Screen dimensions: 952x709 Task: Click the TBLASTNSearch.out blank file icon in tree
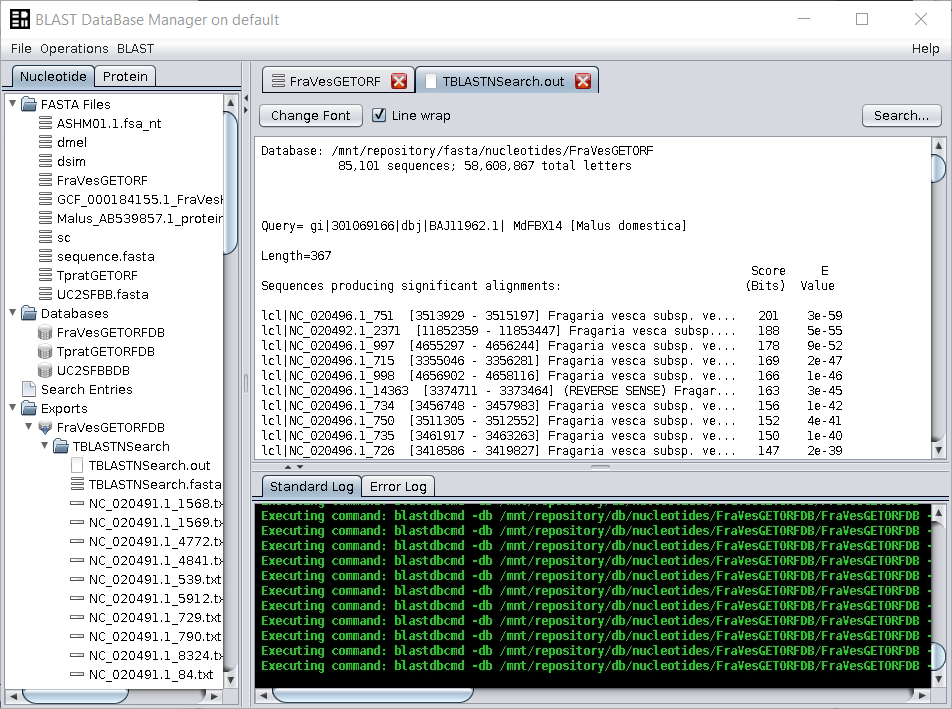click(x=77, y=465)
